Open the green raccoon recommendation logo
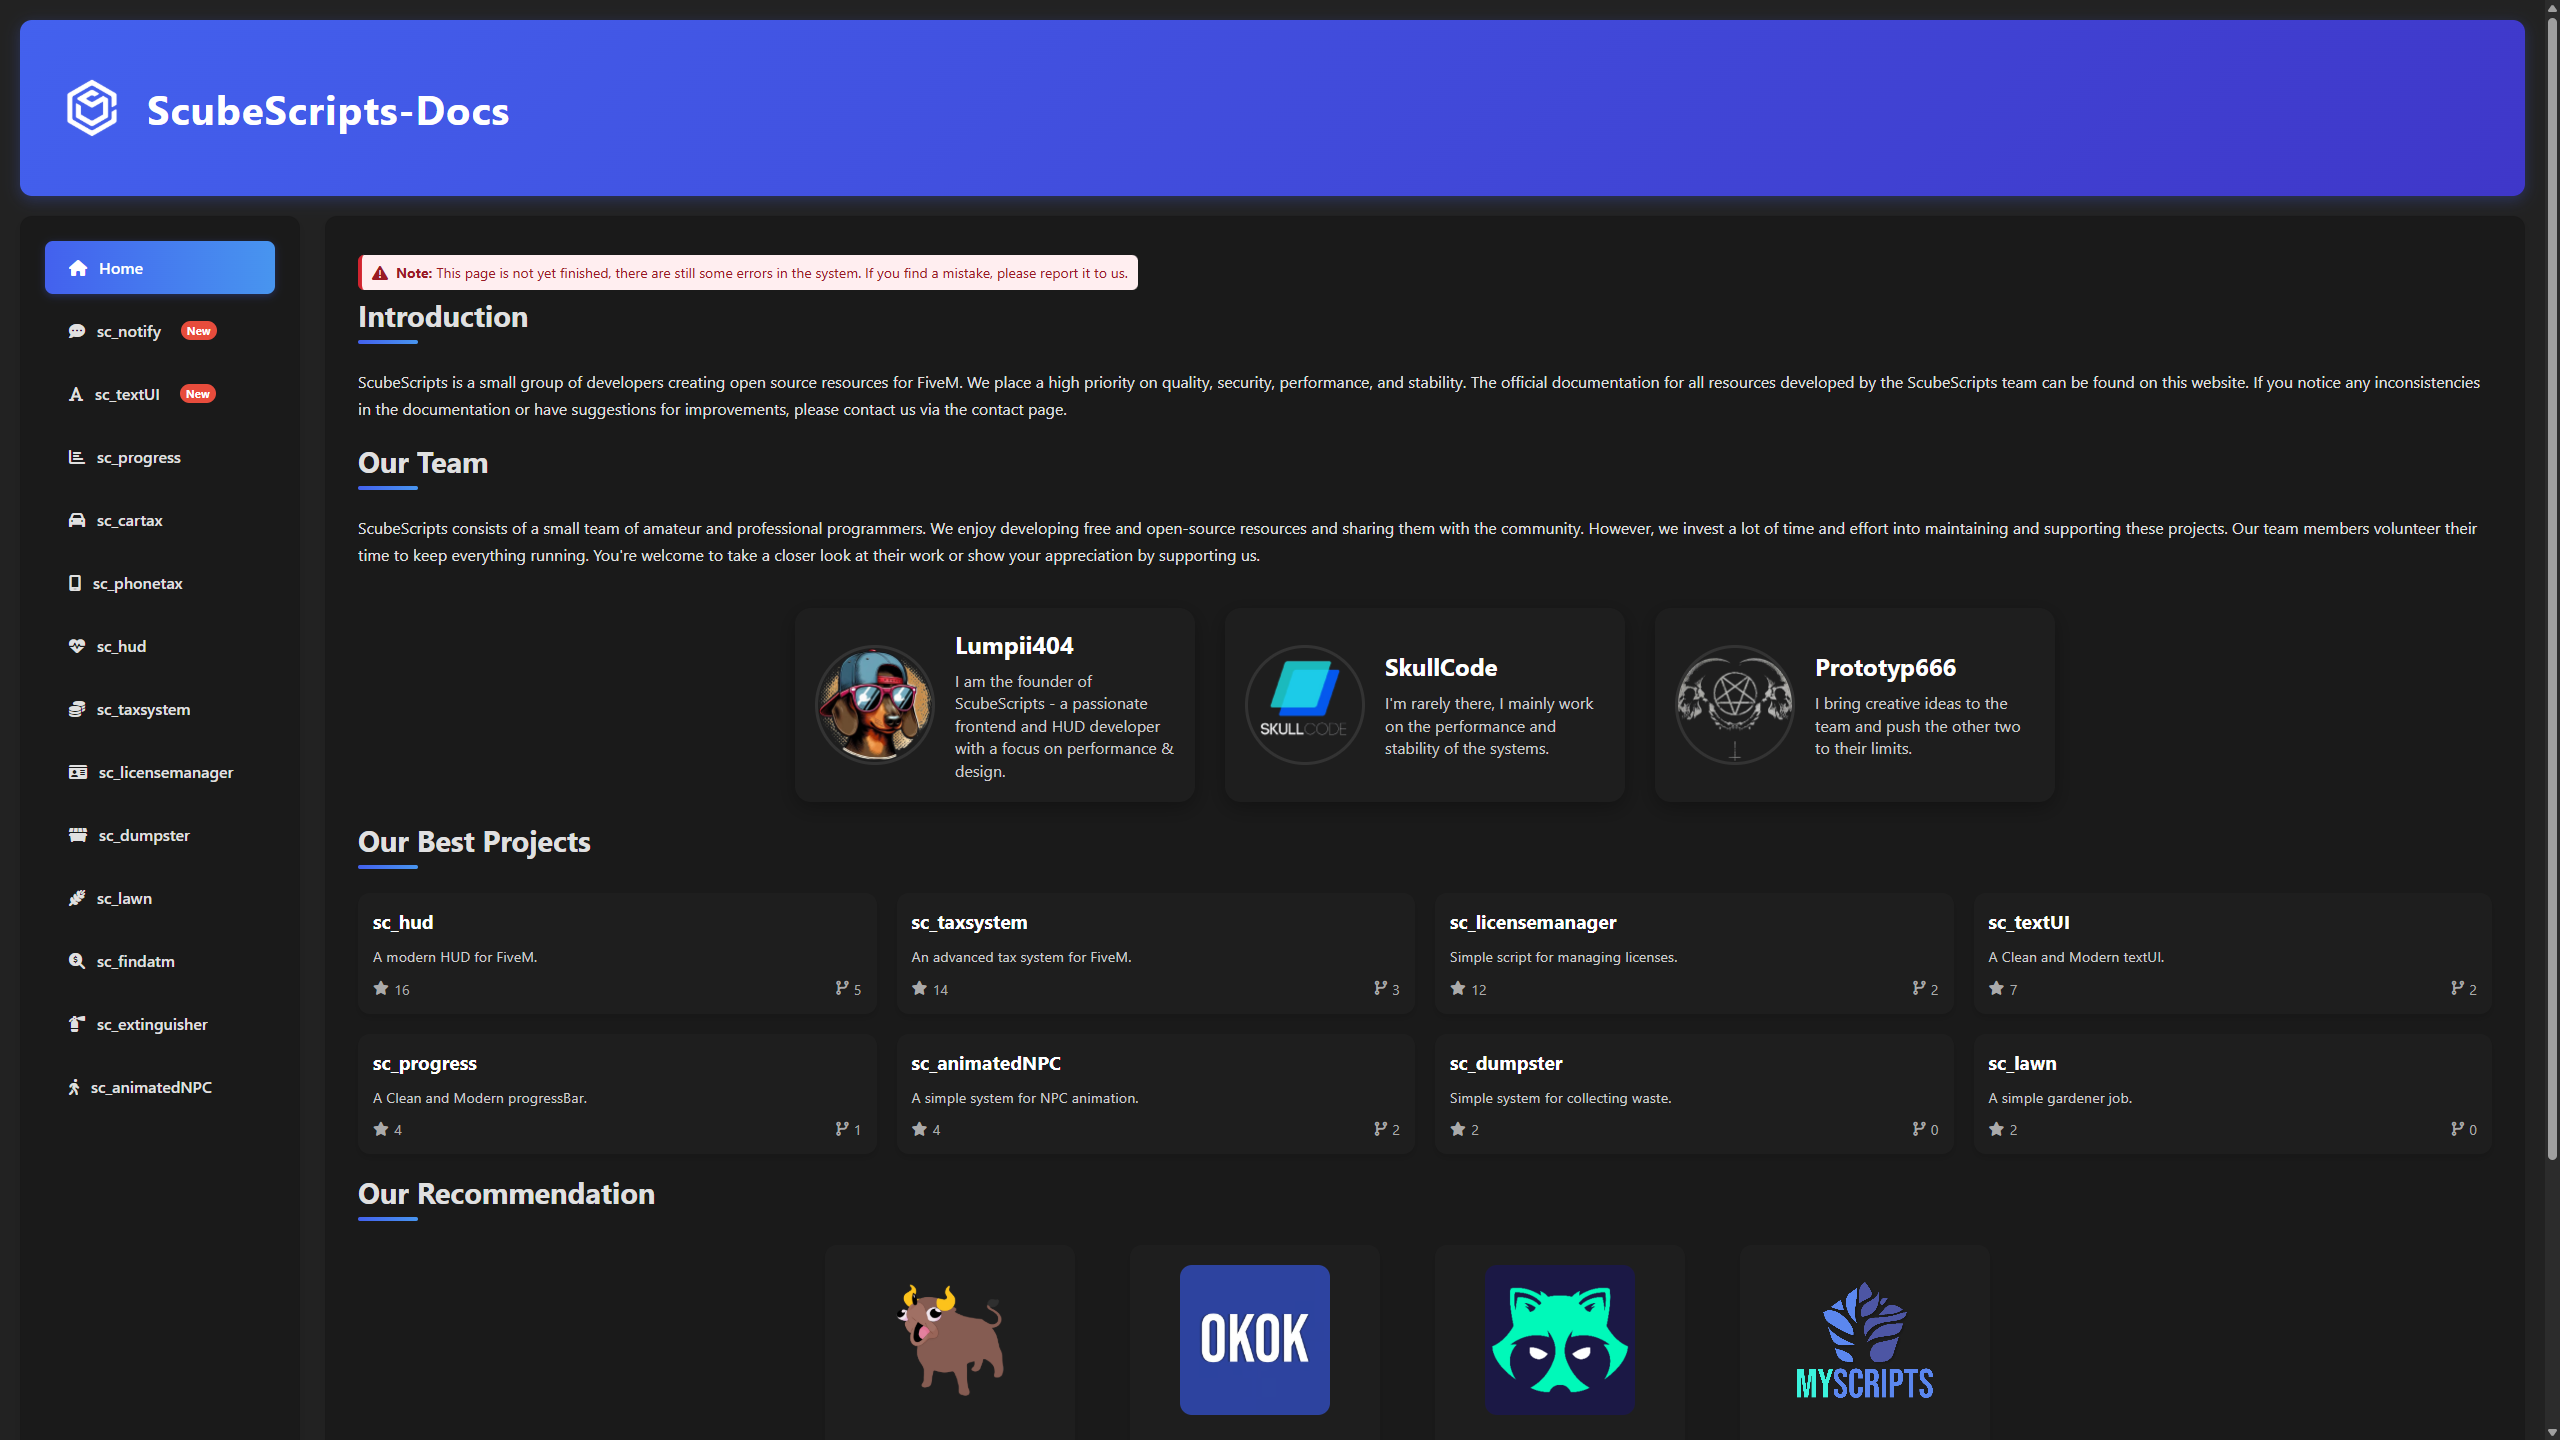This screenshot has width=2560, height=1440. 1560,1340
